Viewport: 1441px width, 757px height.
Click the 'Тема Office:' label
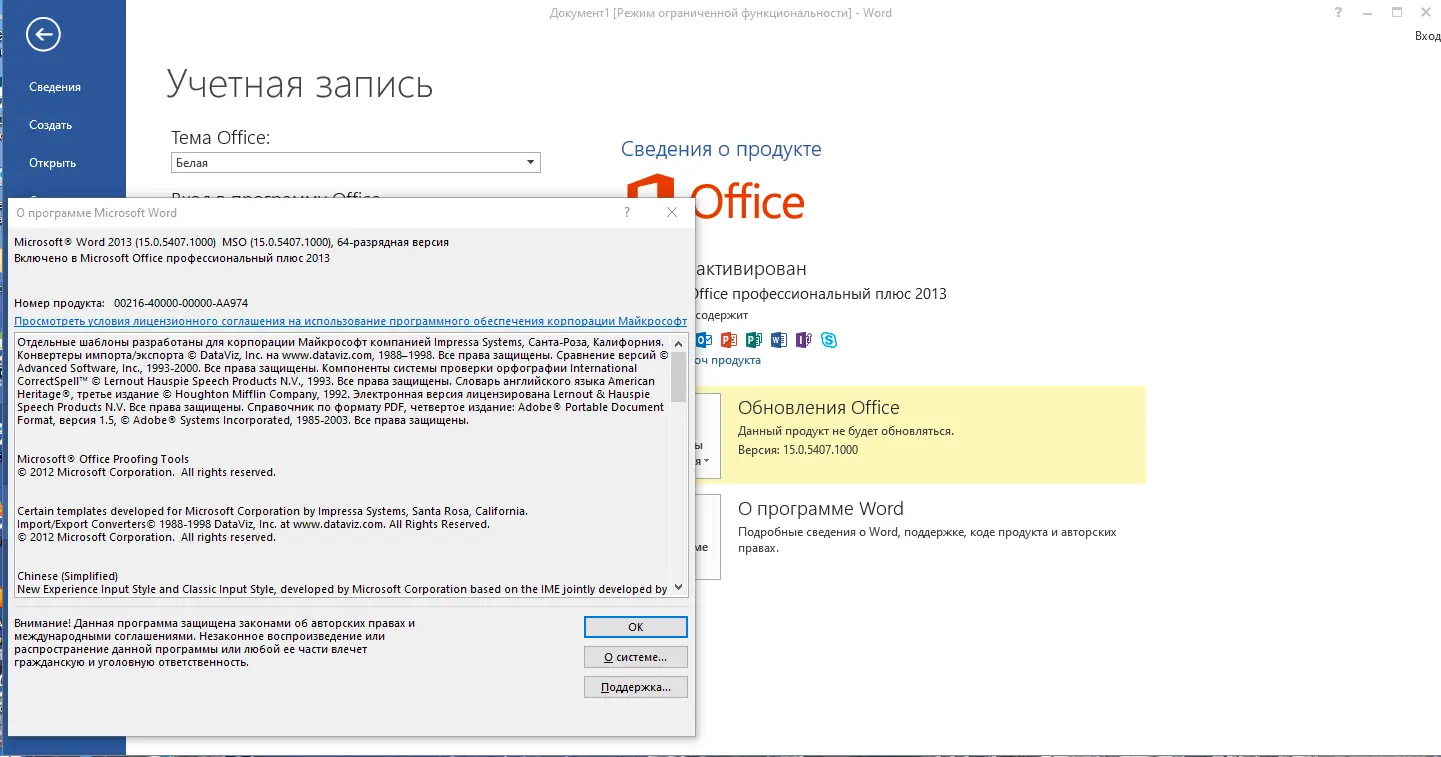click(x=220, y=138)
